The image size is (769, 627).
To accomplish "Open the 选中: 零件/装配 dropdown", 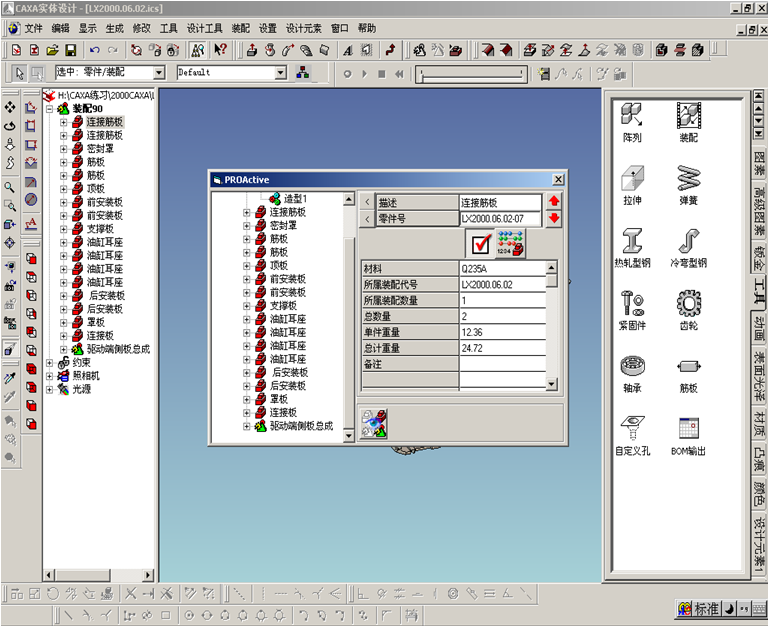I will (158, 73).
